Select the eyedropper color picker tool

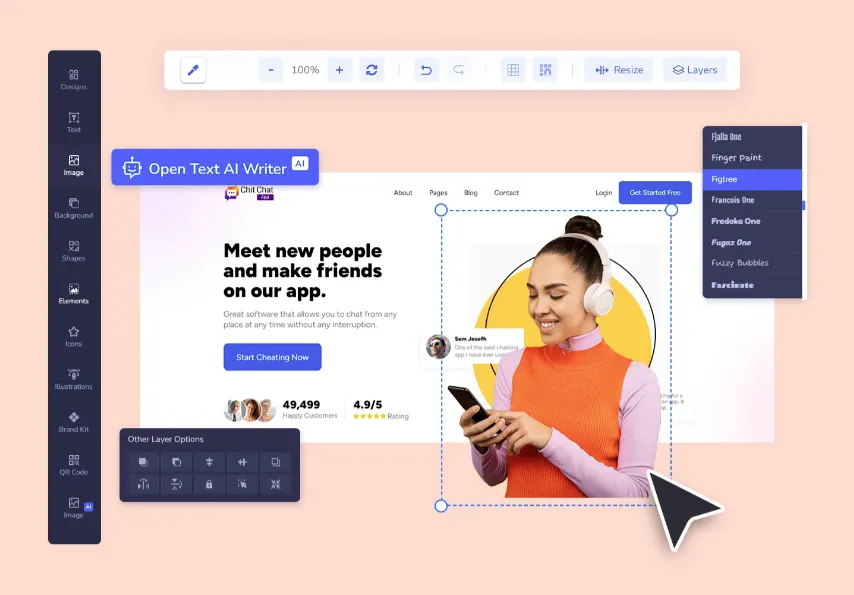(x=193, y=70)
